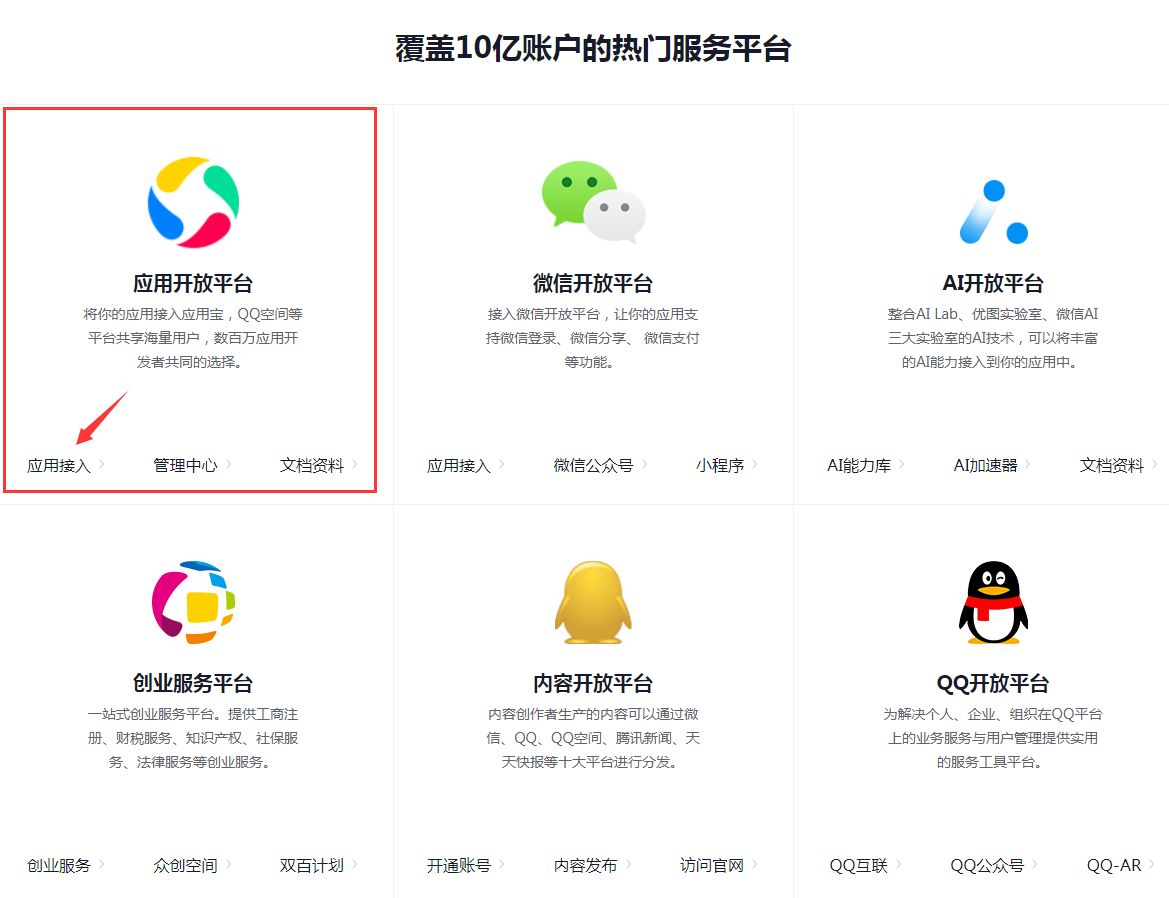Click the 内容开放平台 title text
Screen dimensions: 1169x898
point(593,683)
